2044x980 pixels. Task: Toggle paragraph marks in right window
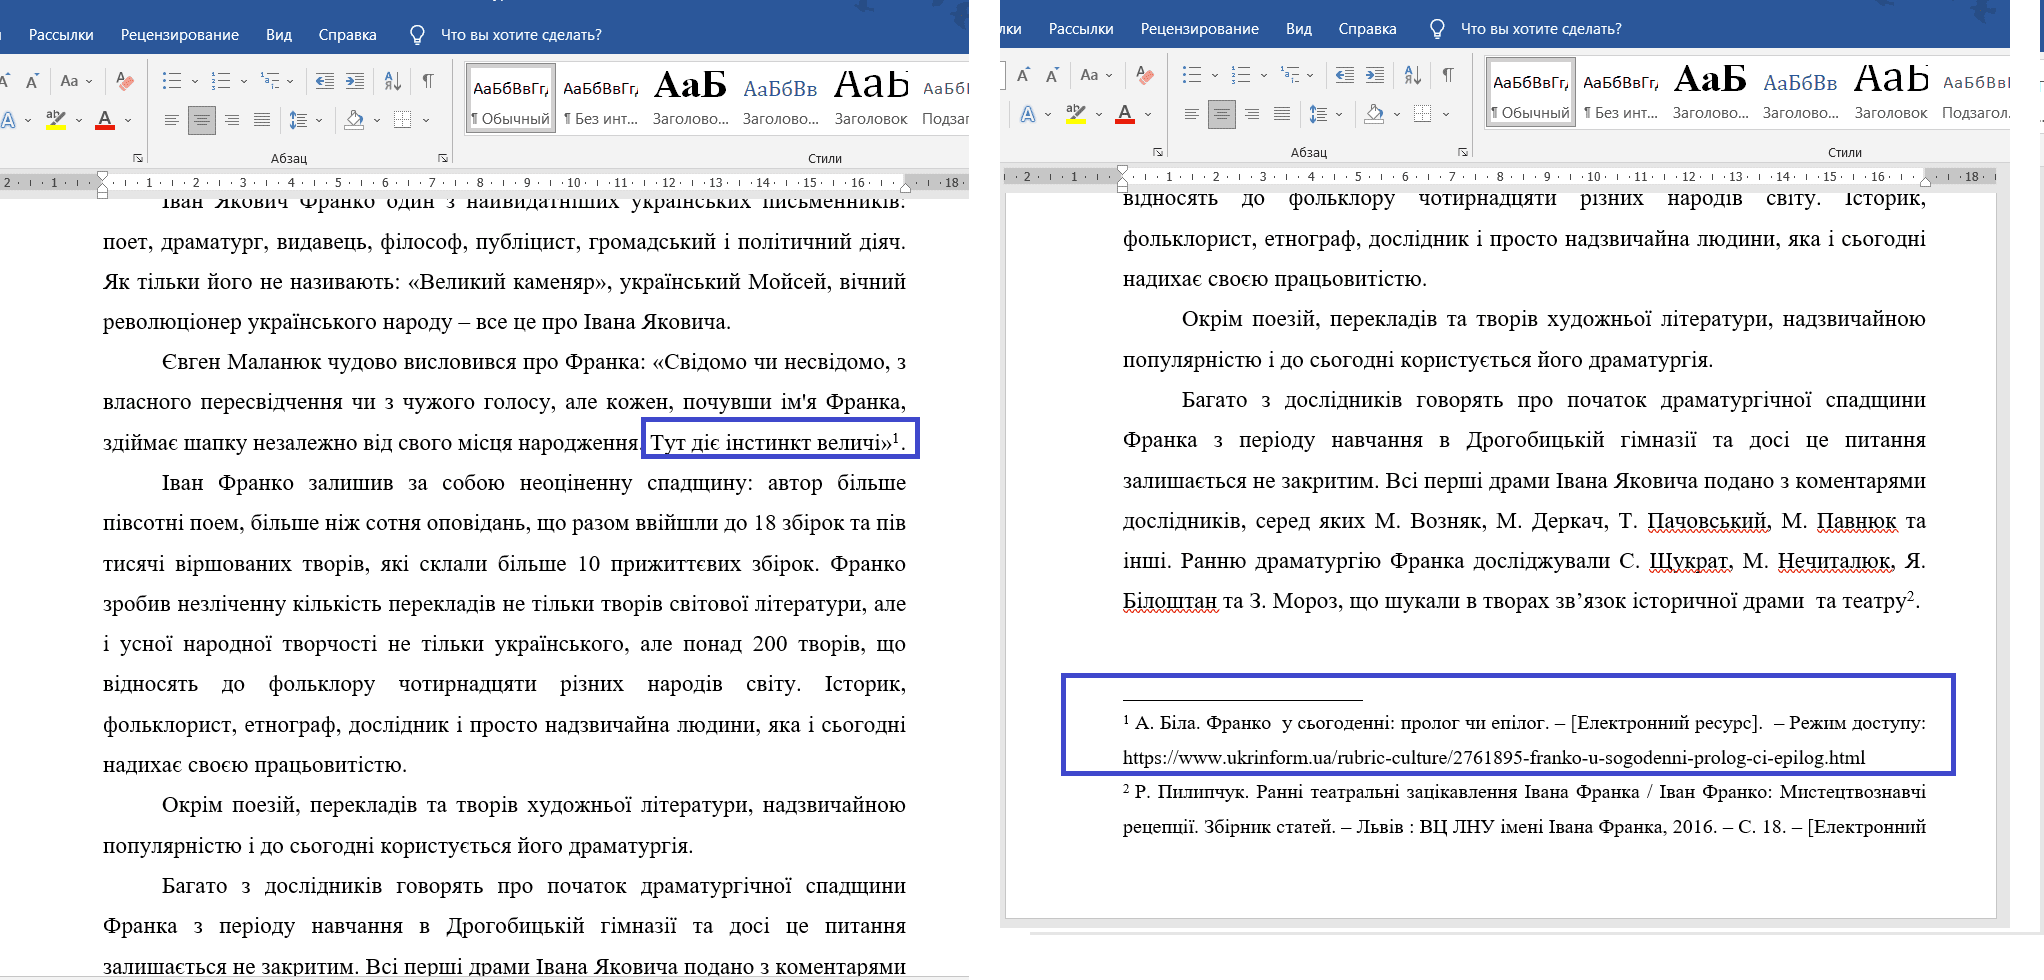pyautogui.click(x=1448, y=75)
